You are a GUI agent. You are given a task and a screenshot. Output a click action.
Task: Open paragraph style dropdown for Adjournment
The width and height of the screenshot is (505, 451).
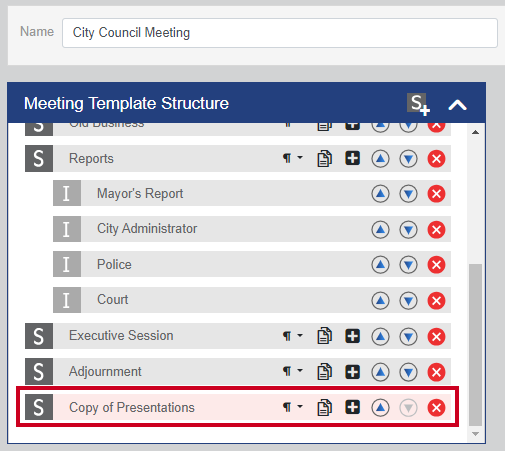[x=293, y=371]
